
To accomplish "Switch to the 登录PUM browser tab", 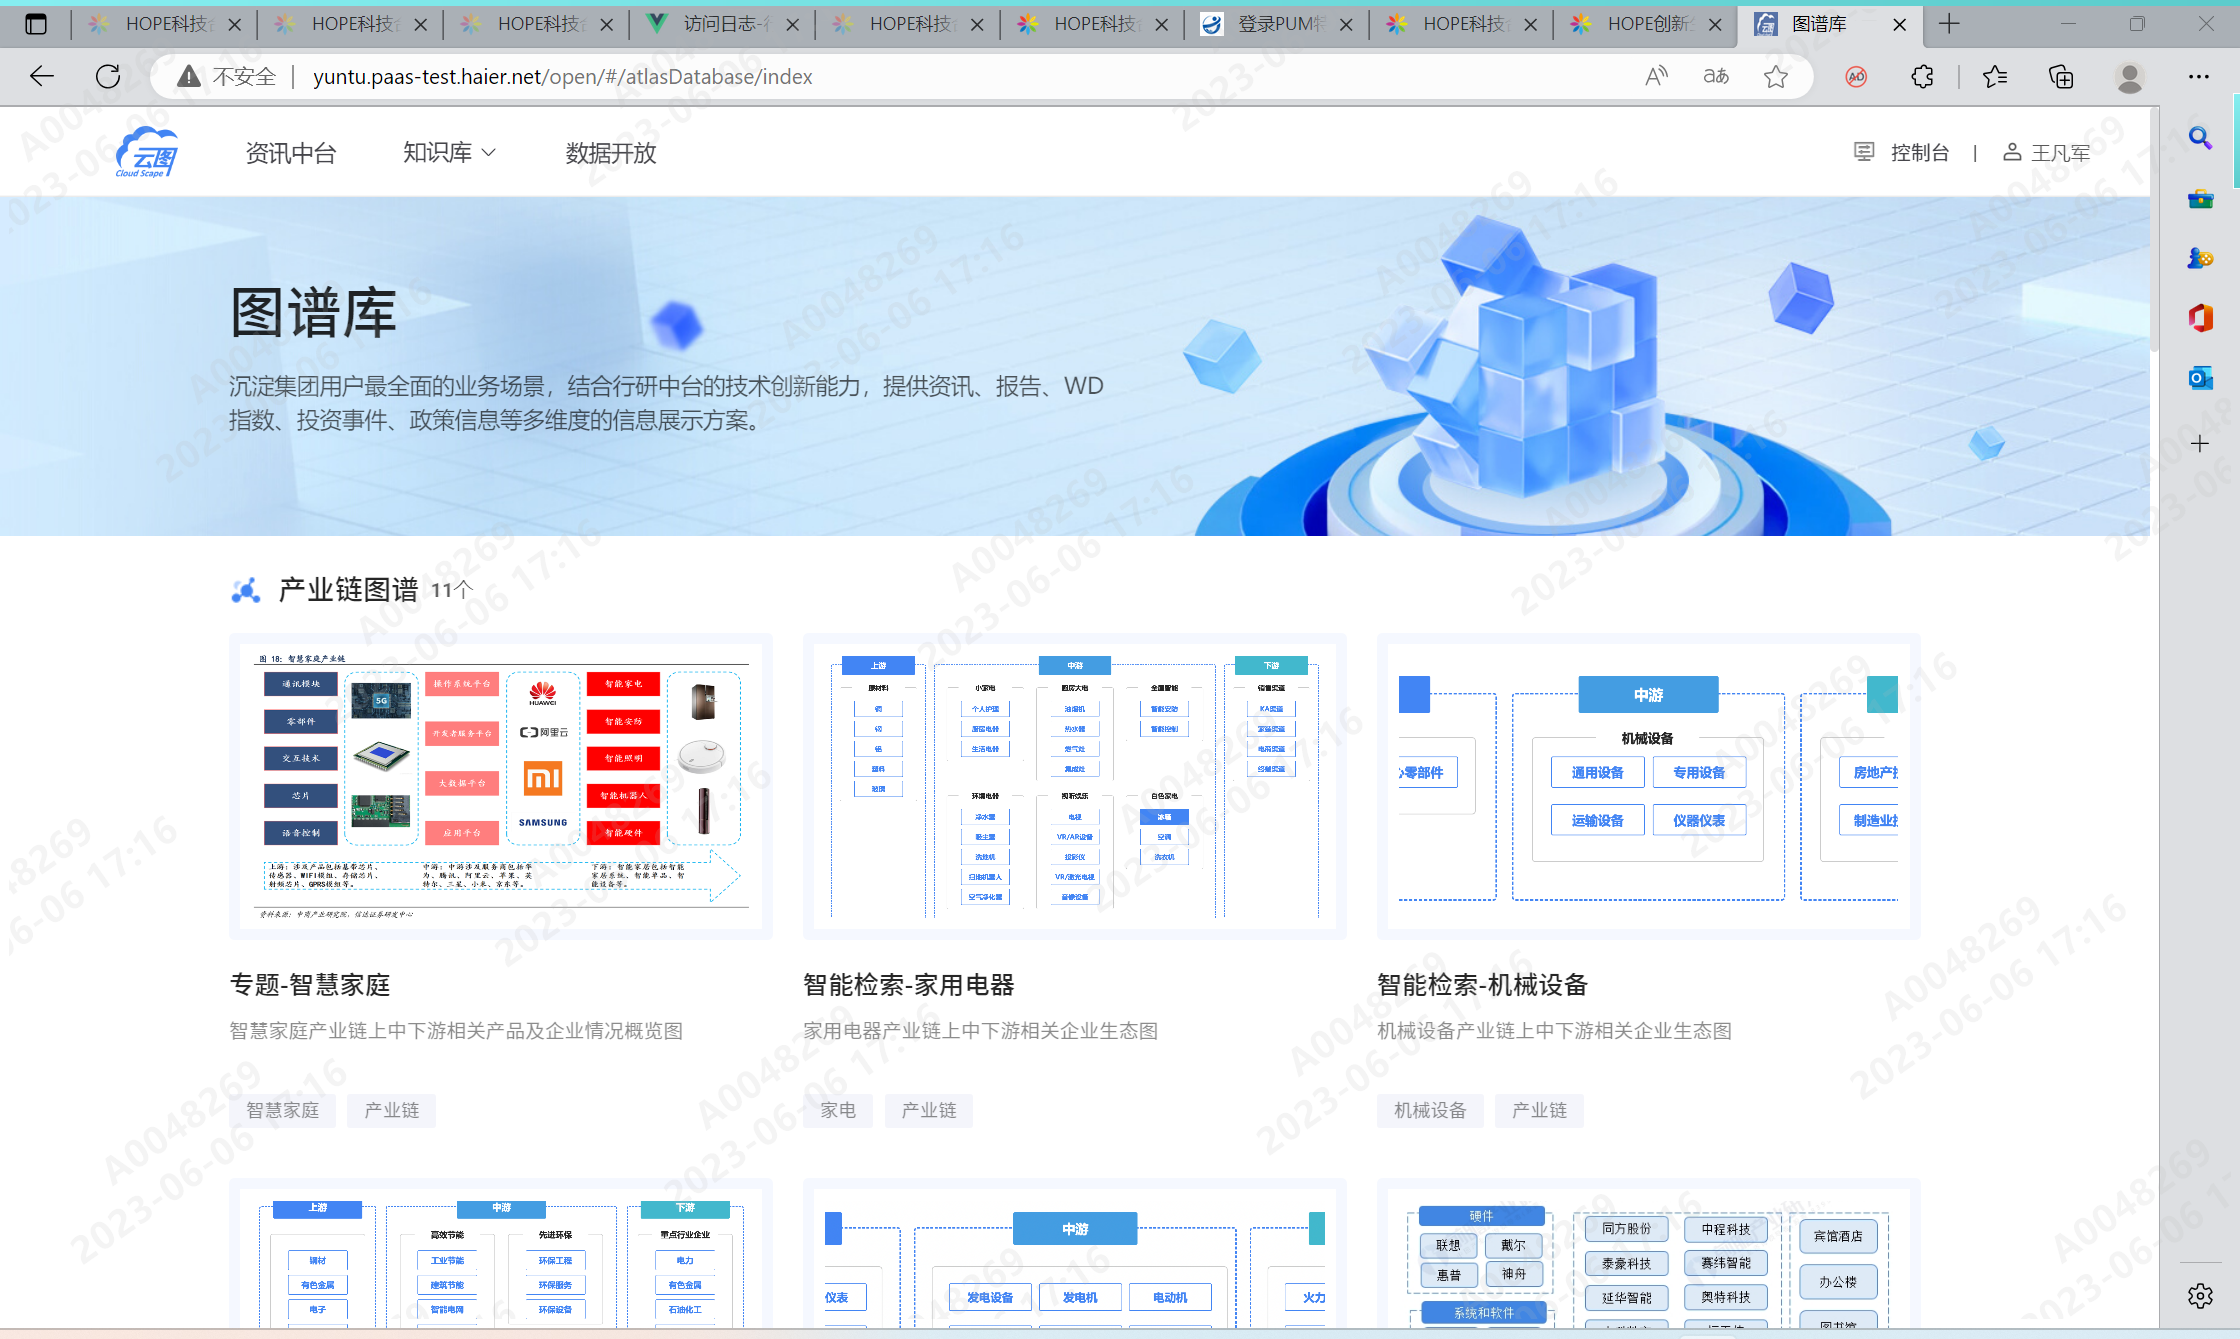I will pyautogui.click(x=1276, y=24).
